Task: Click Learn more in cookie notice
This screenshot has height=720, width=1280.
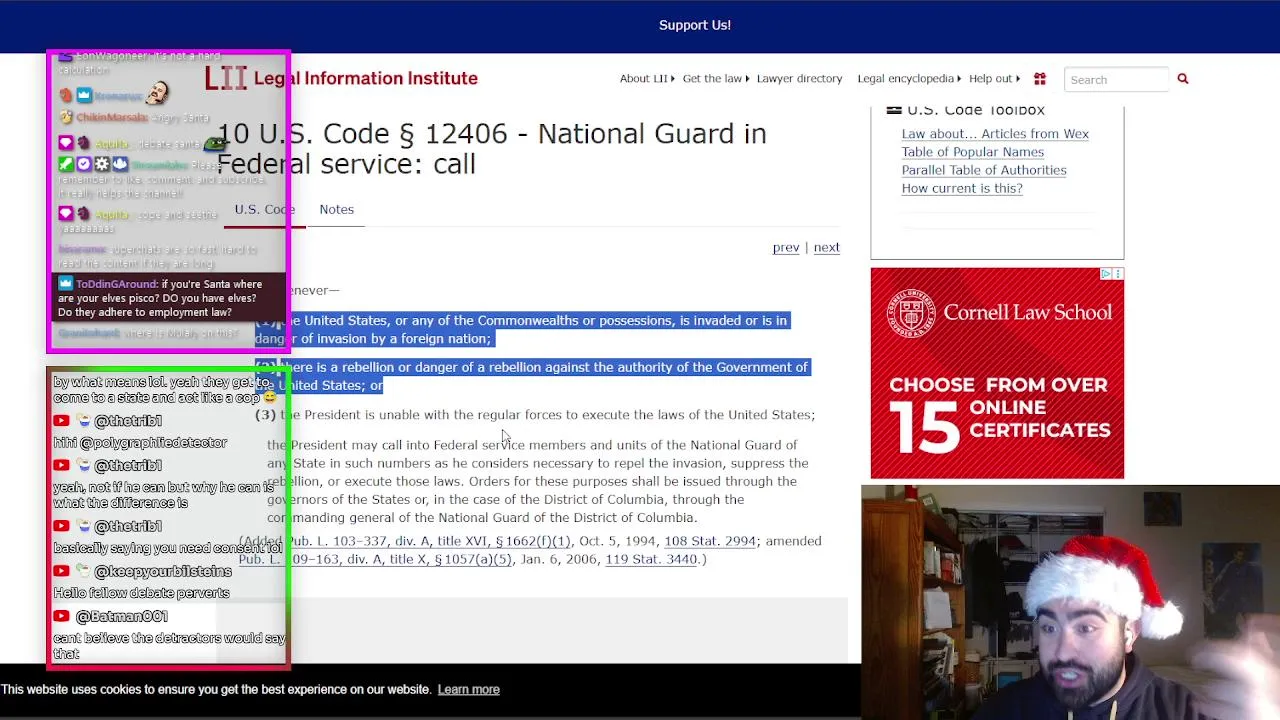Action: (x=468, y=689)
